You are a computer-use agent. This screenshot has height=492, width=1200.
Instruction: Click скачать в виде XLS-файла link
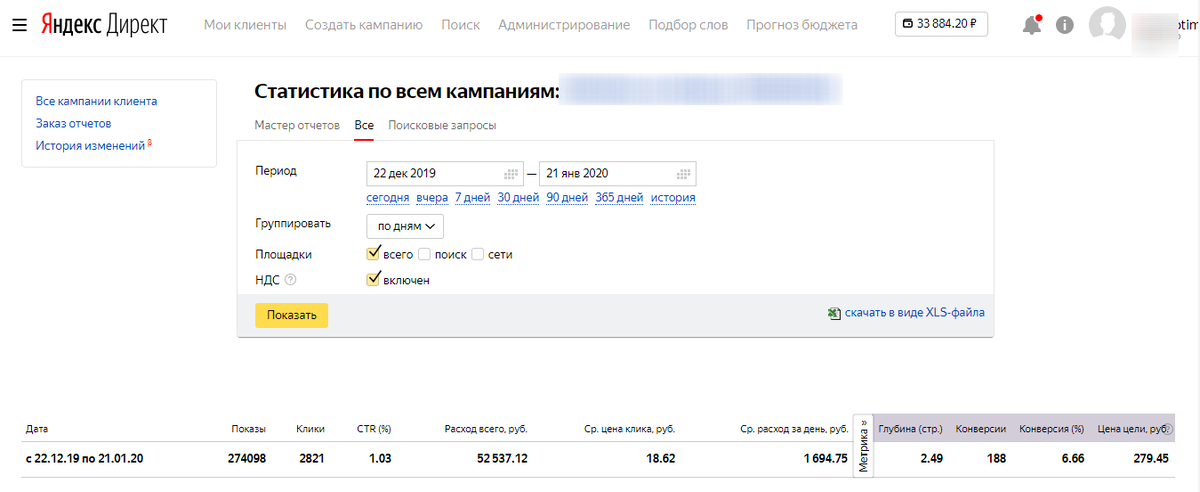[x=914, y=313]
